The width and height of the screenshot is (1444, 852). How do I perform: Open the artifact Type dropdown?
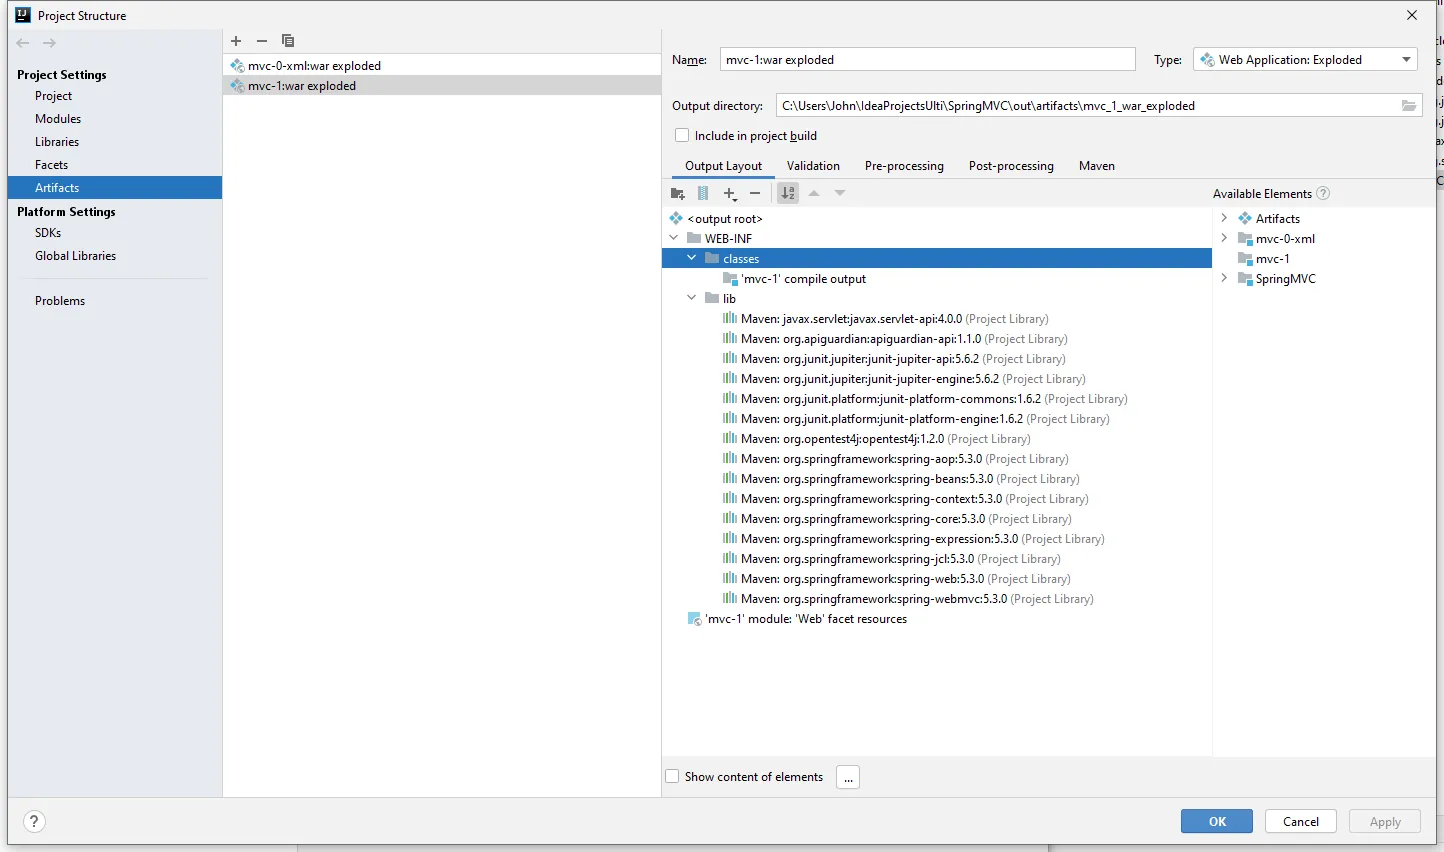click(x=1305, y=60)
